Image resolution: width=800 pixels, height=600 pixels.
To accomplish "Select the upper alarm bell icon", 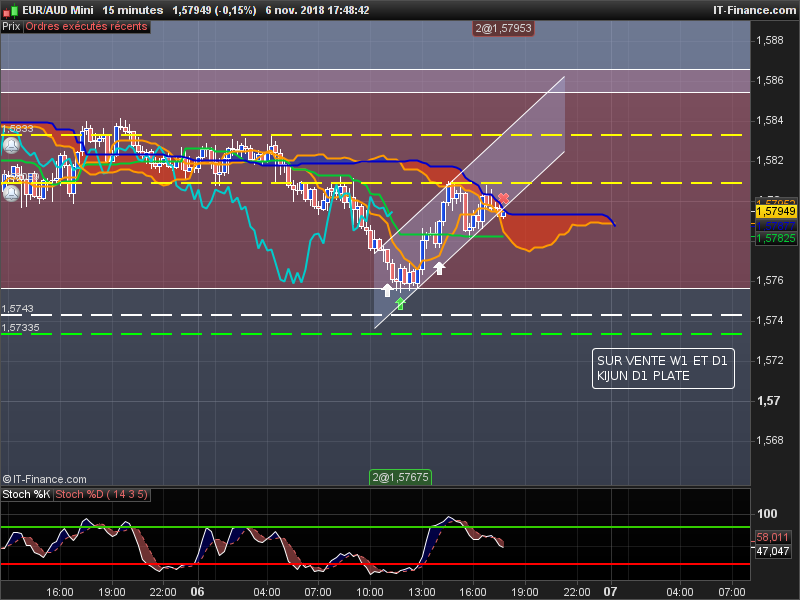I will tap(11, 146).
